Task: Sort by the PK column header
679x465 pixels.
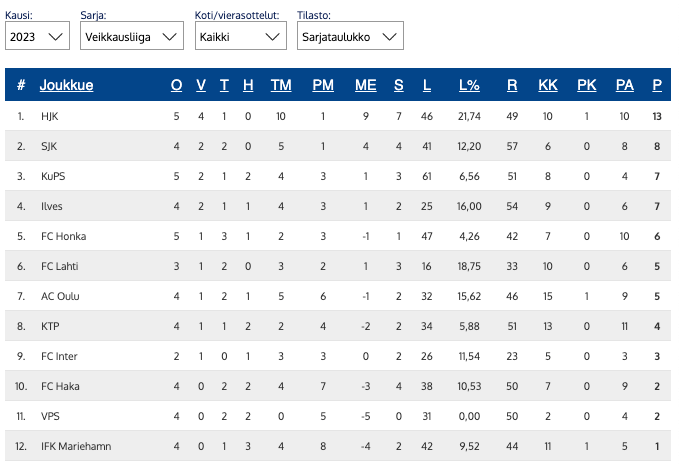Action: (x=587, y=86)
